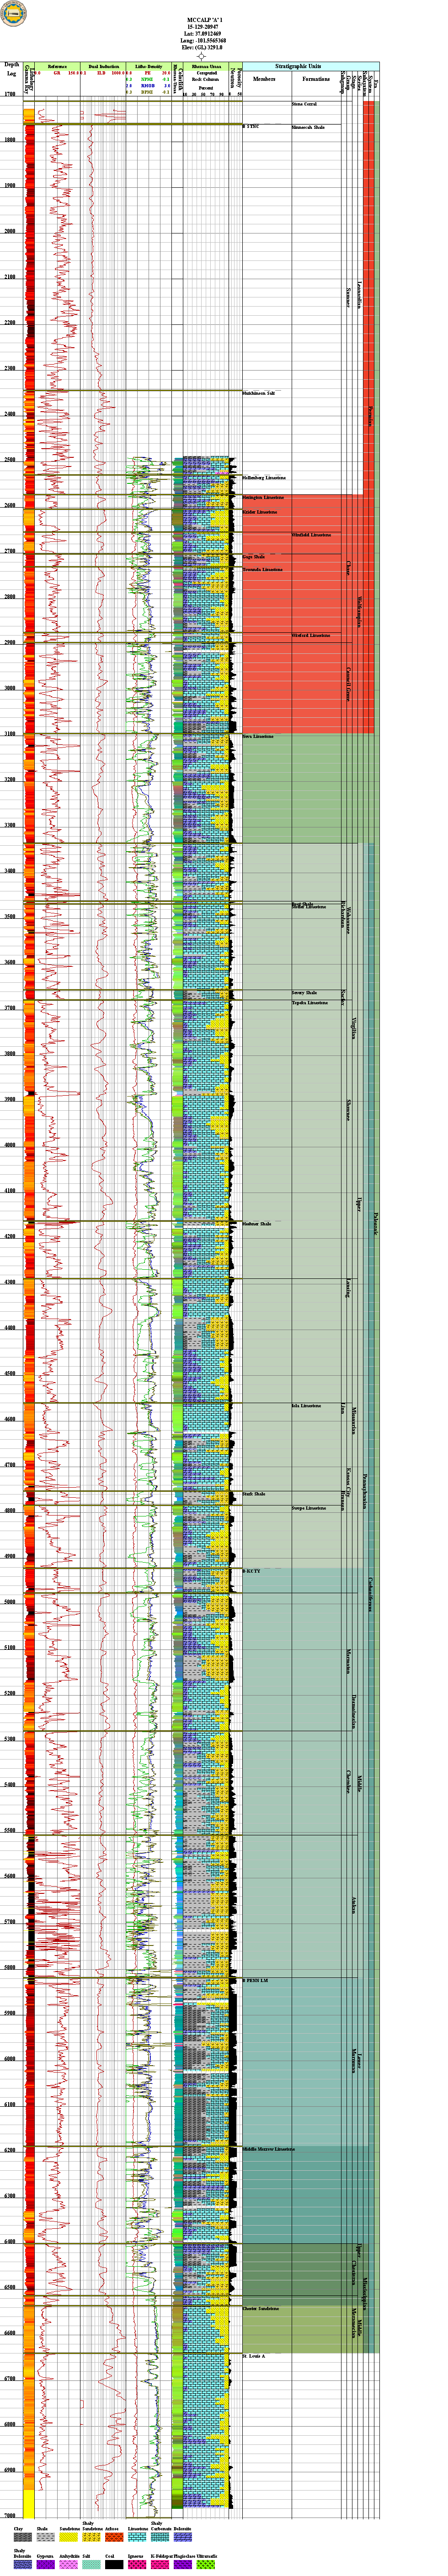448x2576 pixels.
Task: Click the Litho-Density track header
Action: [149, 66]
